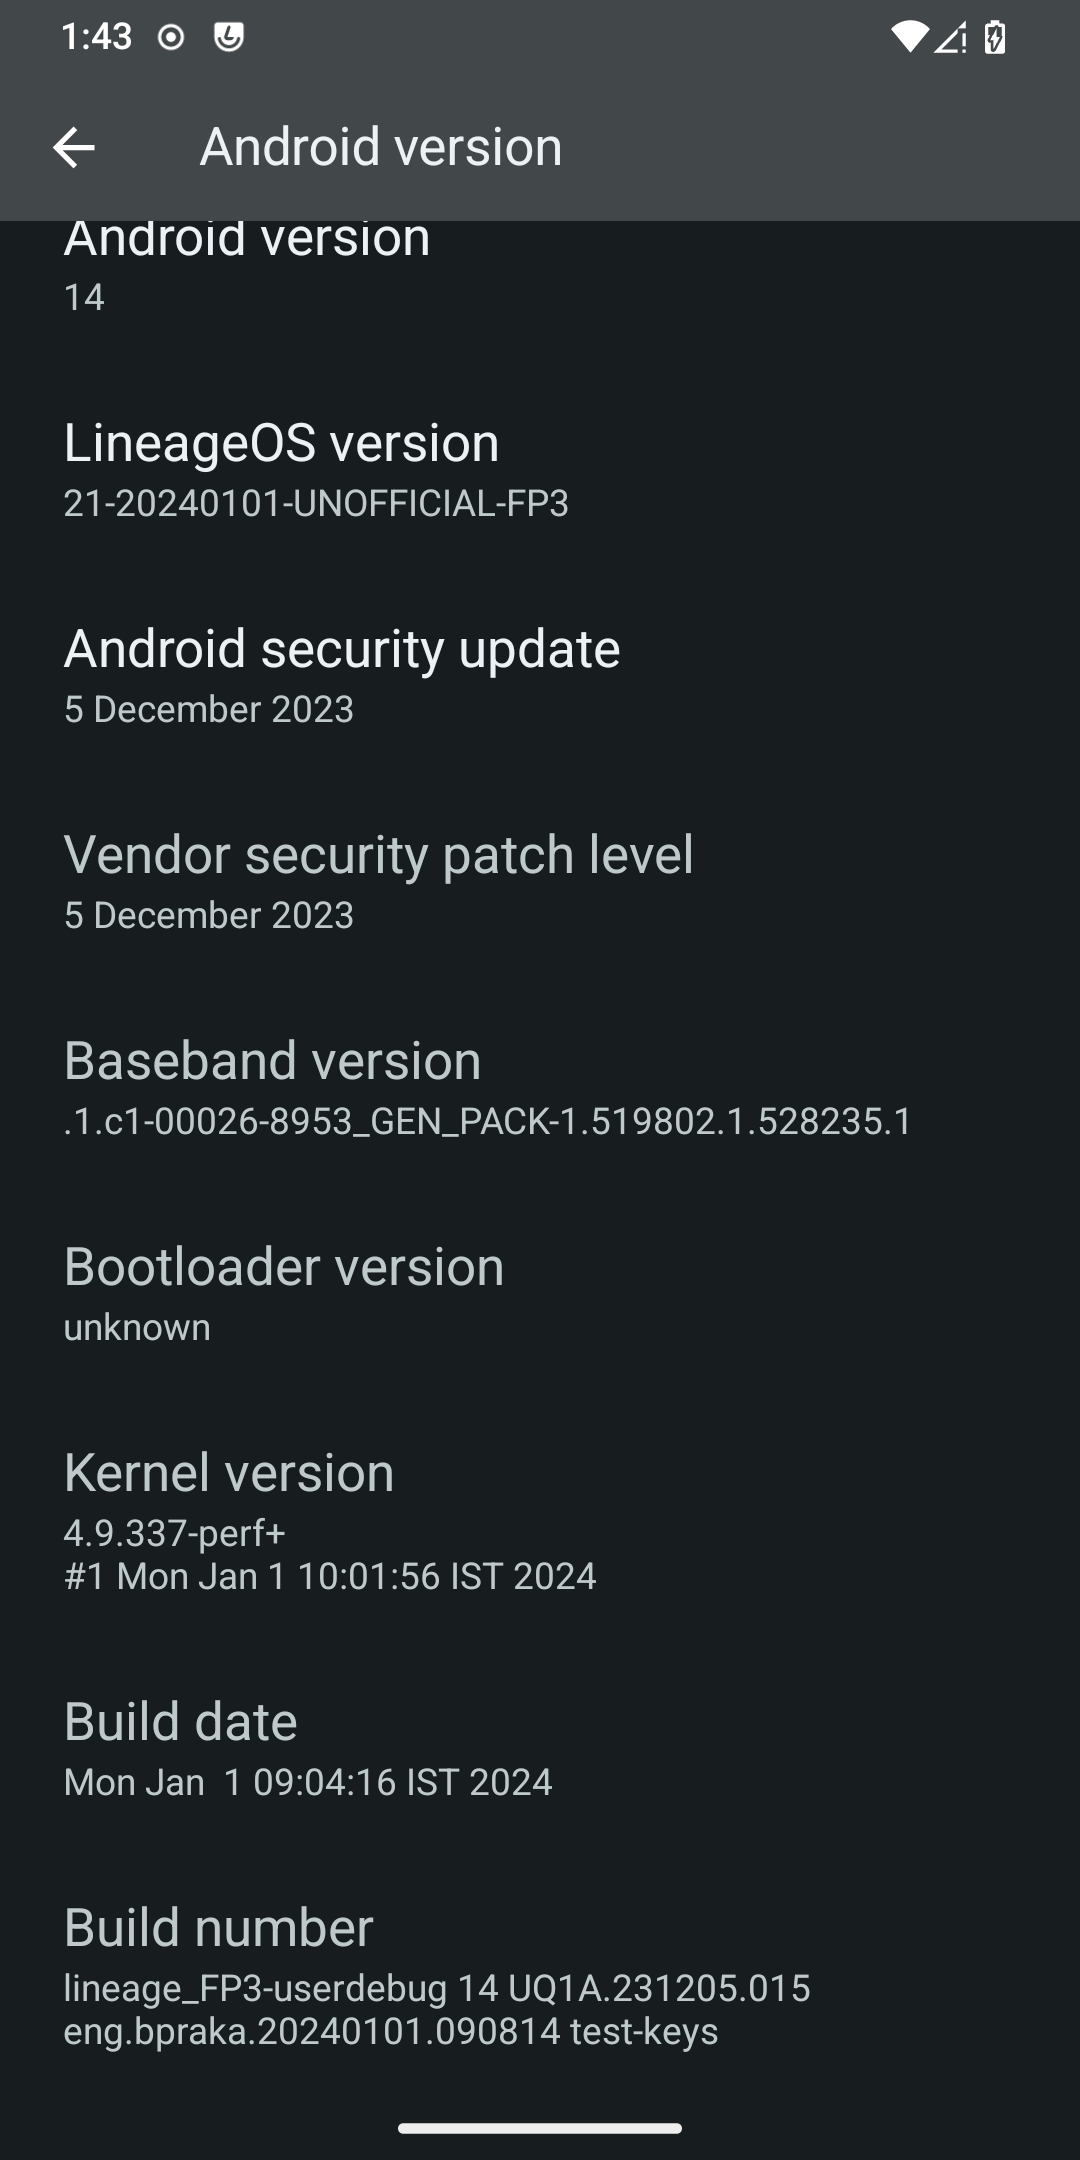Tap the Android version page title
The width and height of the screenshot is (1080, 2160).
point(381,147)
